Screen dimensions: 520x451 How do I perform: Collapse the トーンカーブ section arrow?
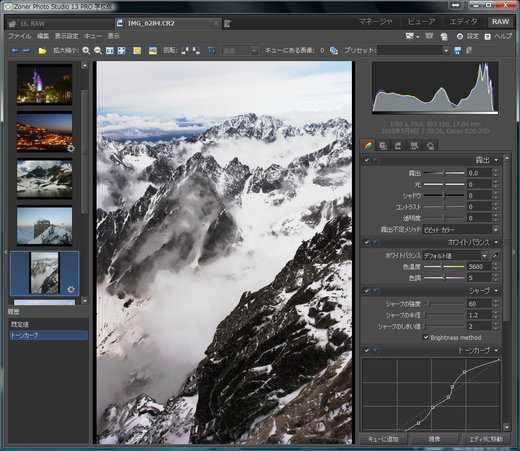pos(497,350)
